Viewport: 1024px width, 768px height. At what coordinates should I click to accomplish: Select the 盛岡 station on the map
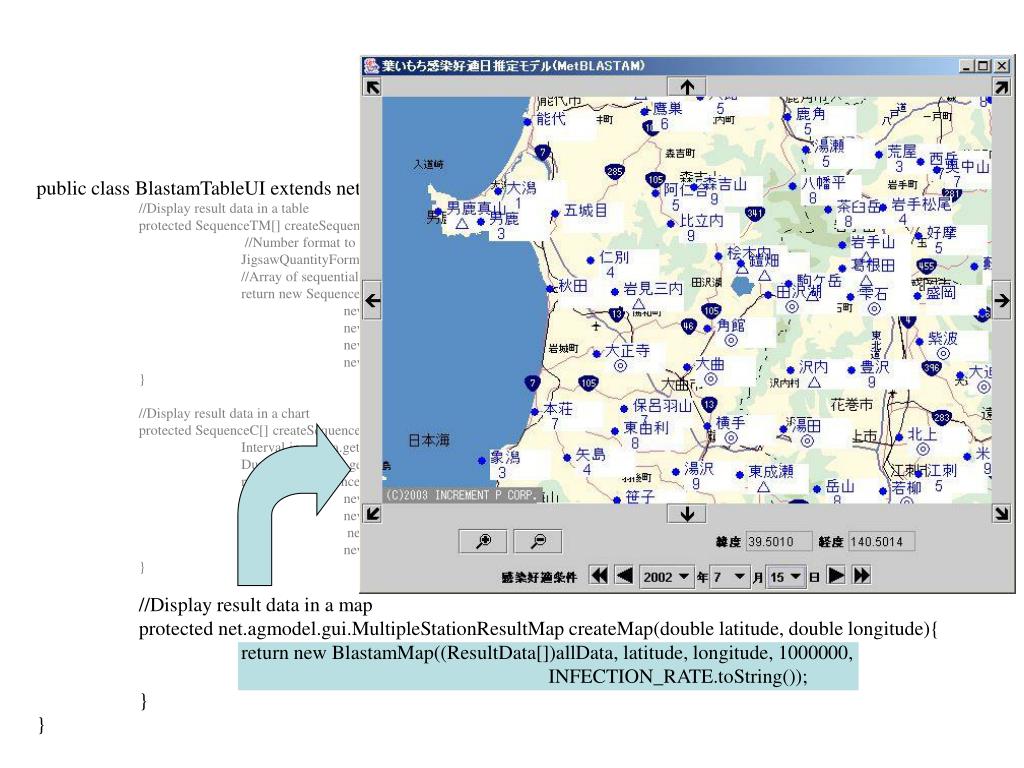tap(918, 295)
